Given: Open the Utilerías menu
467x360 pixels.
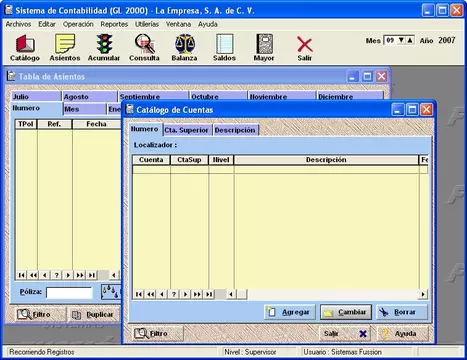Looking at the screenshot, I should (x=147, y=24).
